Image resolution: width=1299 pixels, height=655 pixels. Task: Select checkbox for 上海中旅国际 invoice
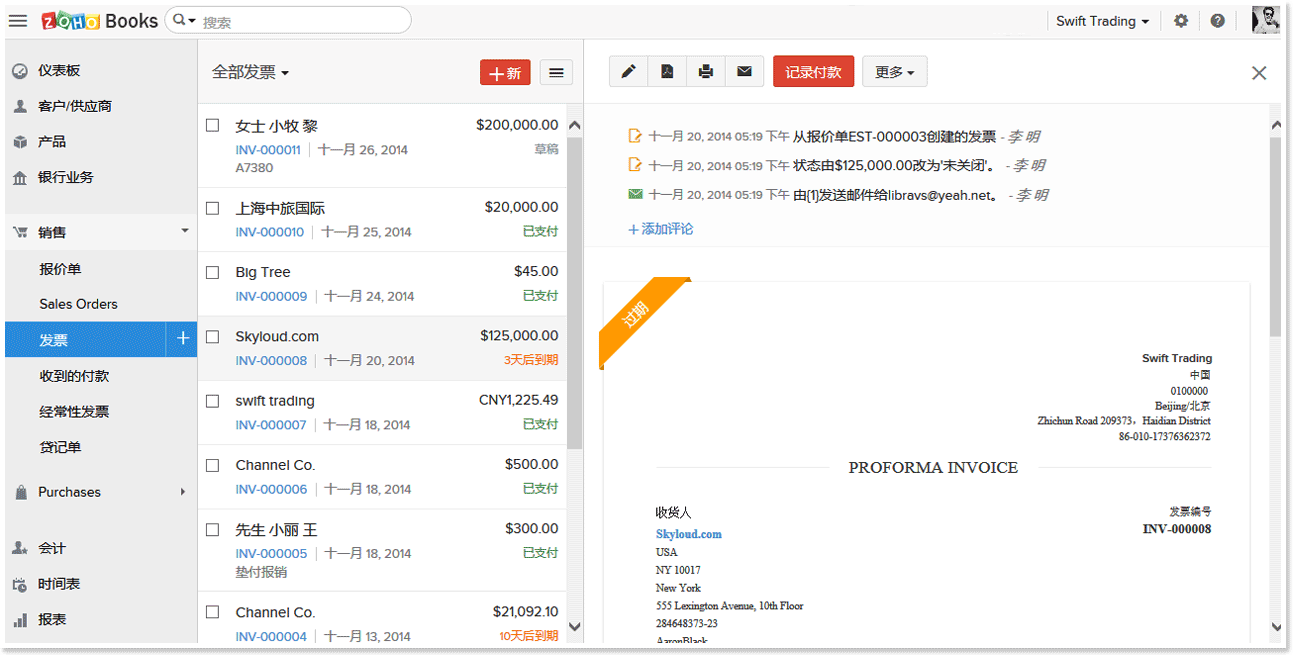click(x=212, y=208)
